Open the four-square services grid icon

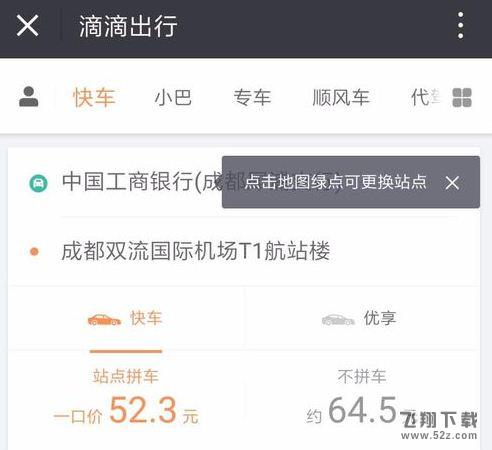click(462, 97)
